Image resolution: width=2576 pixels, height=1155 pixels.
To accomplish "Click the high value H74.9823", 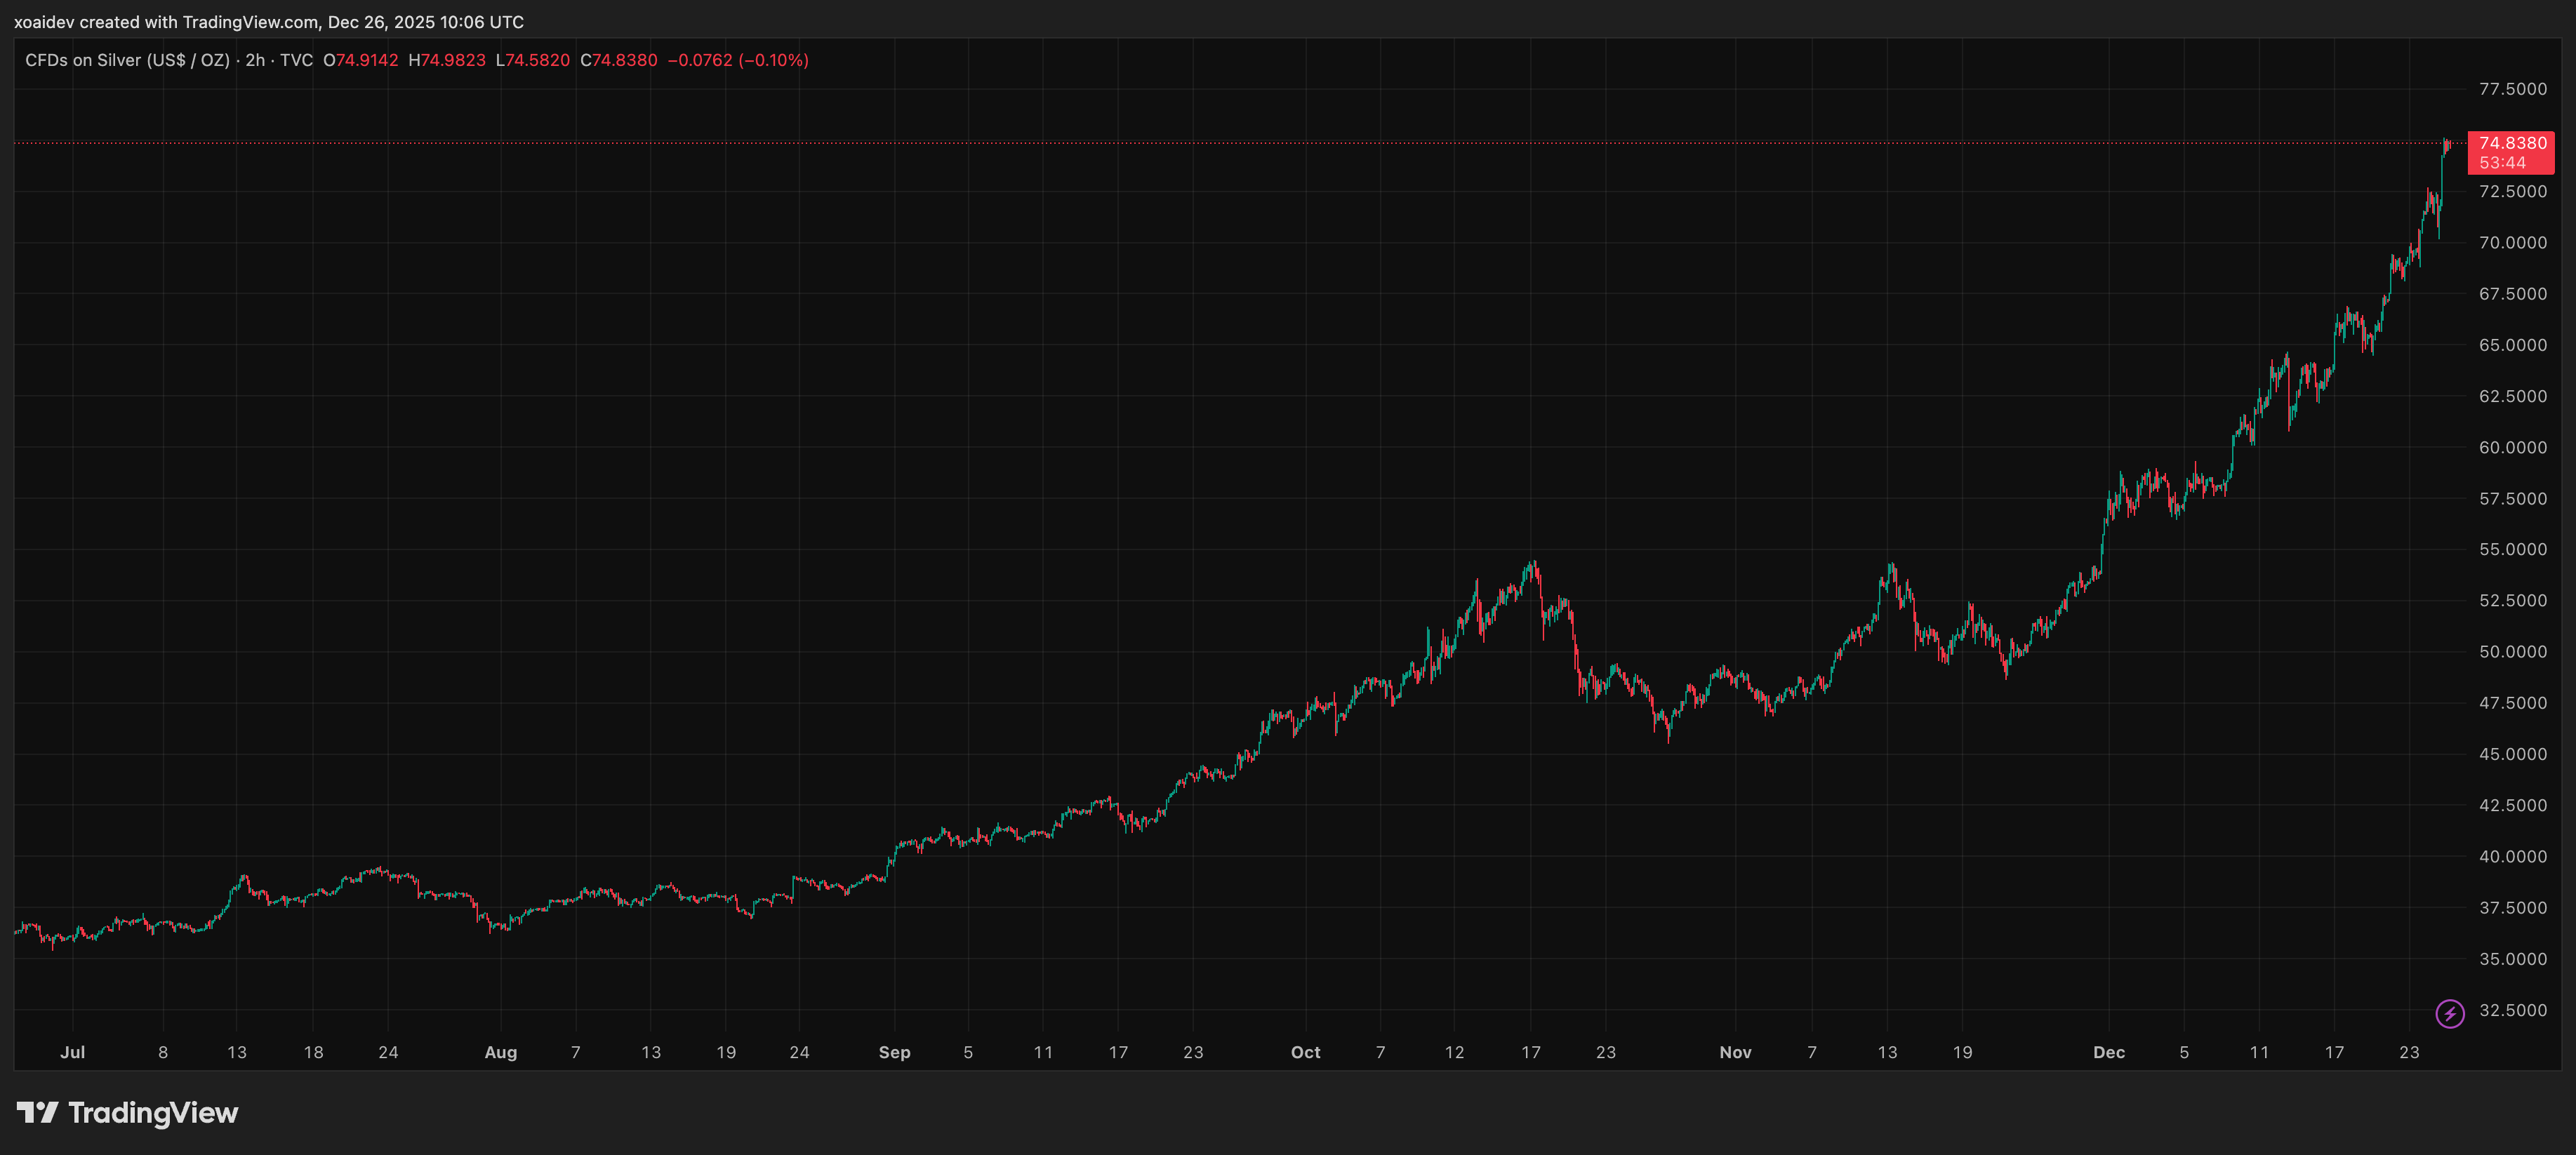I will pos(446,60).
